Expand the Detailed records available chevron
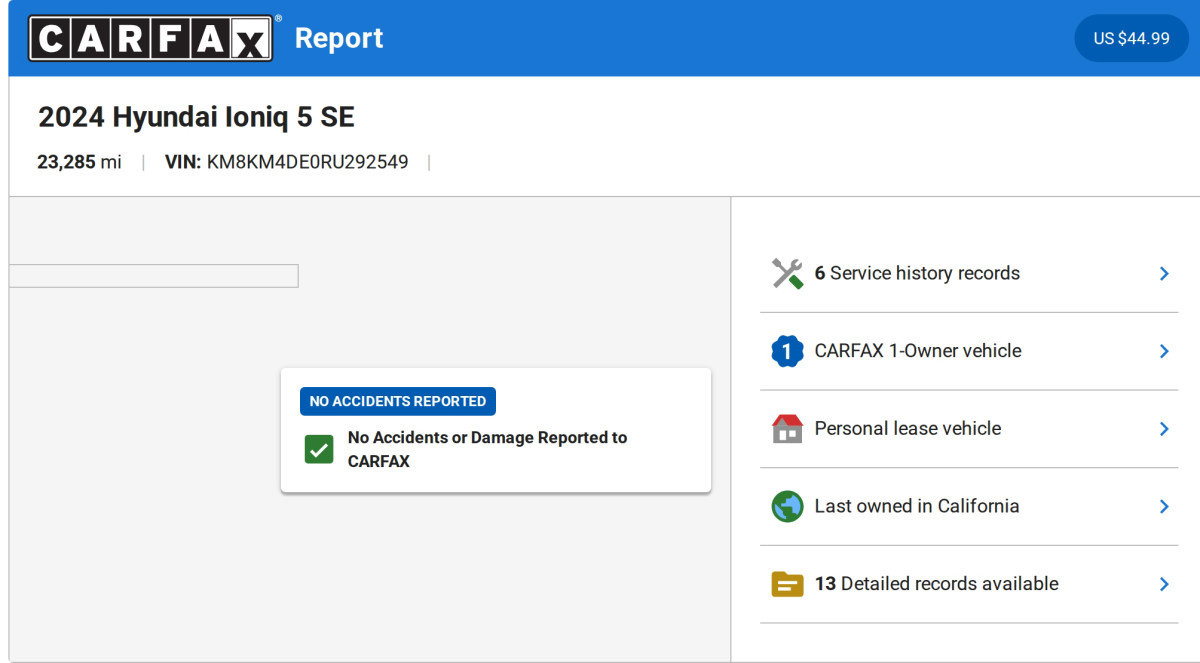The width and height of the screenshot is (1200, 663). 1163,584
